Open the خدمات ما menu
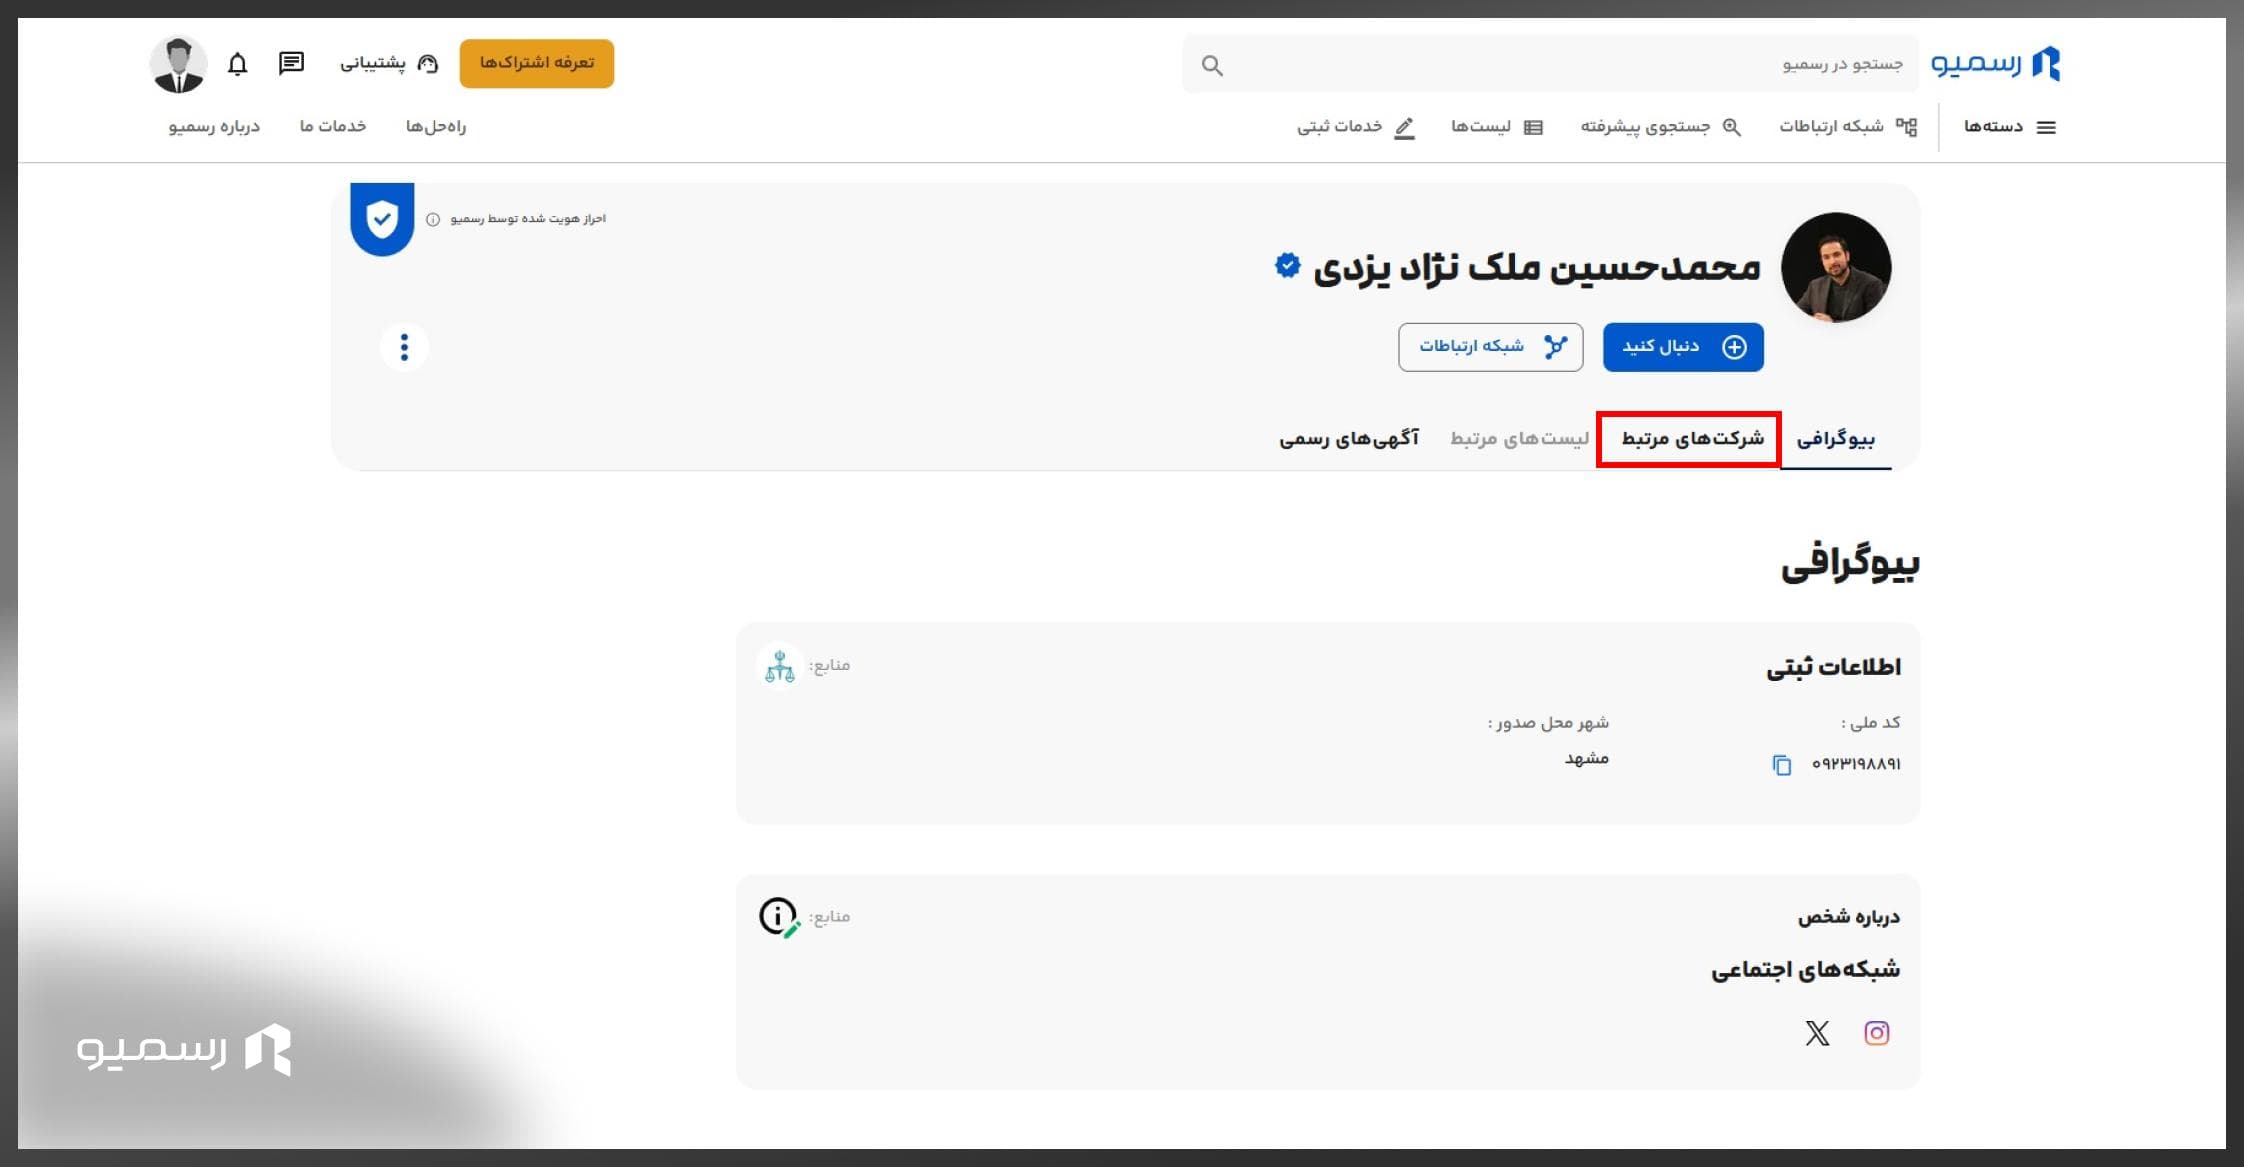The width and height of the screenshot is (2244, 1167). pos(333,127)
